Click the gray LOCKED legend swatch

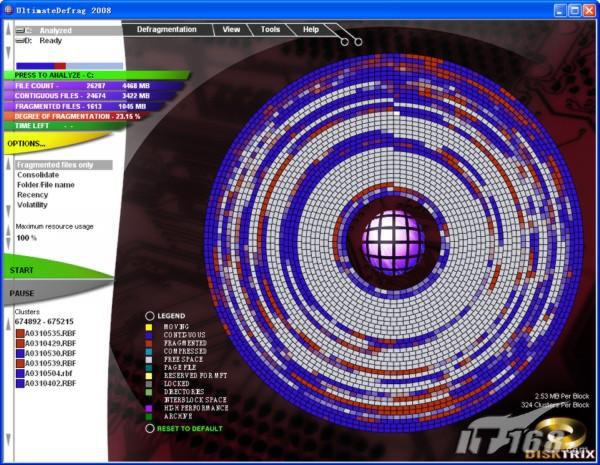[148, 384]
